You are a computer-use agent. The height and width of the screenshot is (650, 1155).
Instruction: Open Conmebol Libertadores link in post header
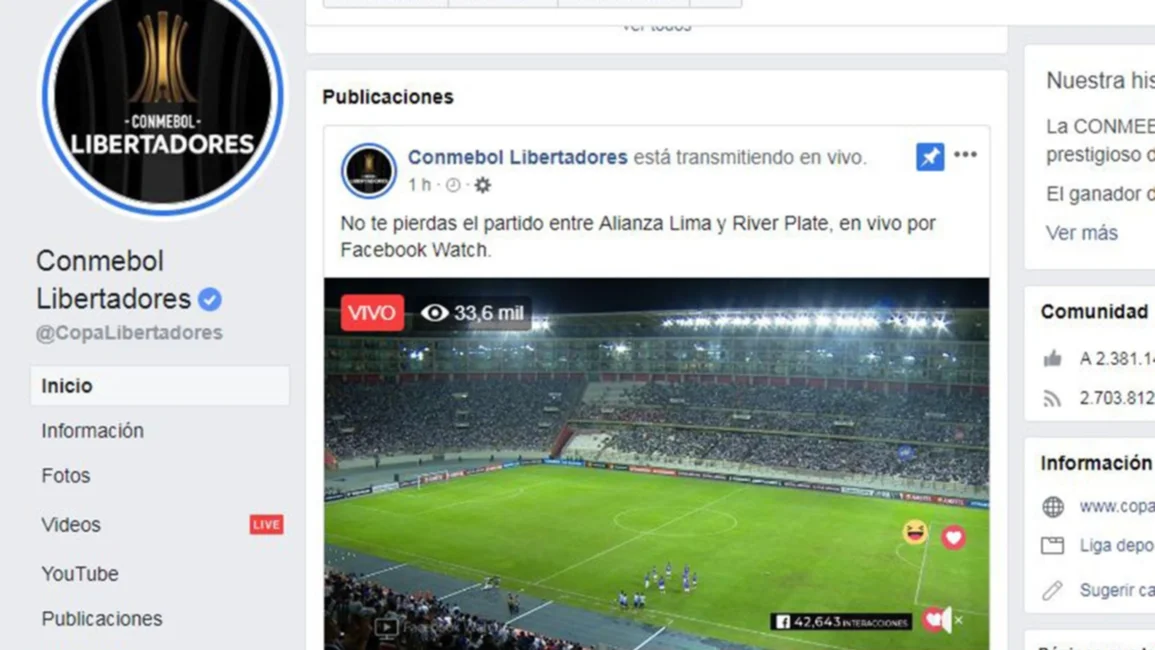click(x=518, y=157)
